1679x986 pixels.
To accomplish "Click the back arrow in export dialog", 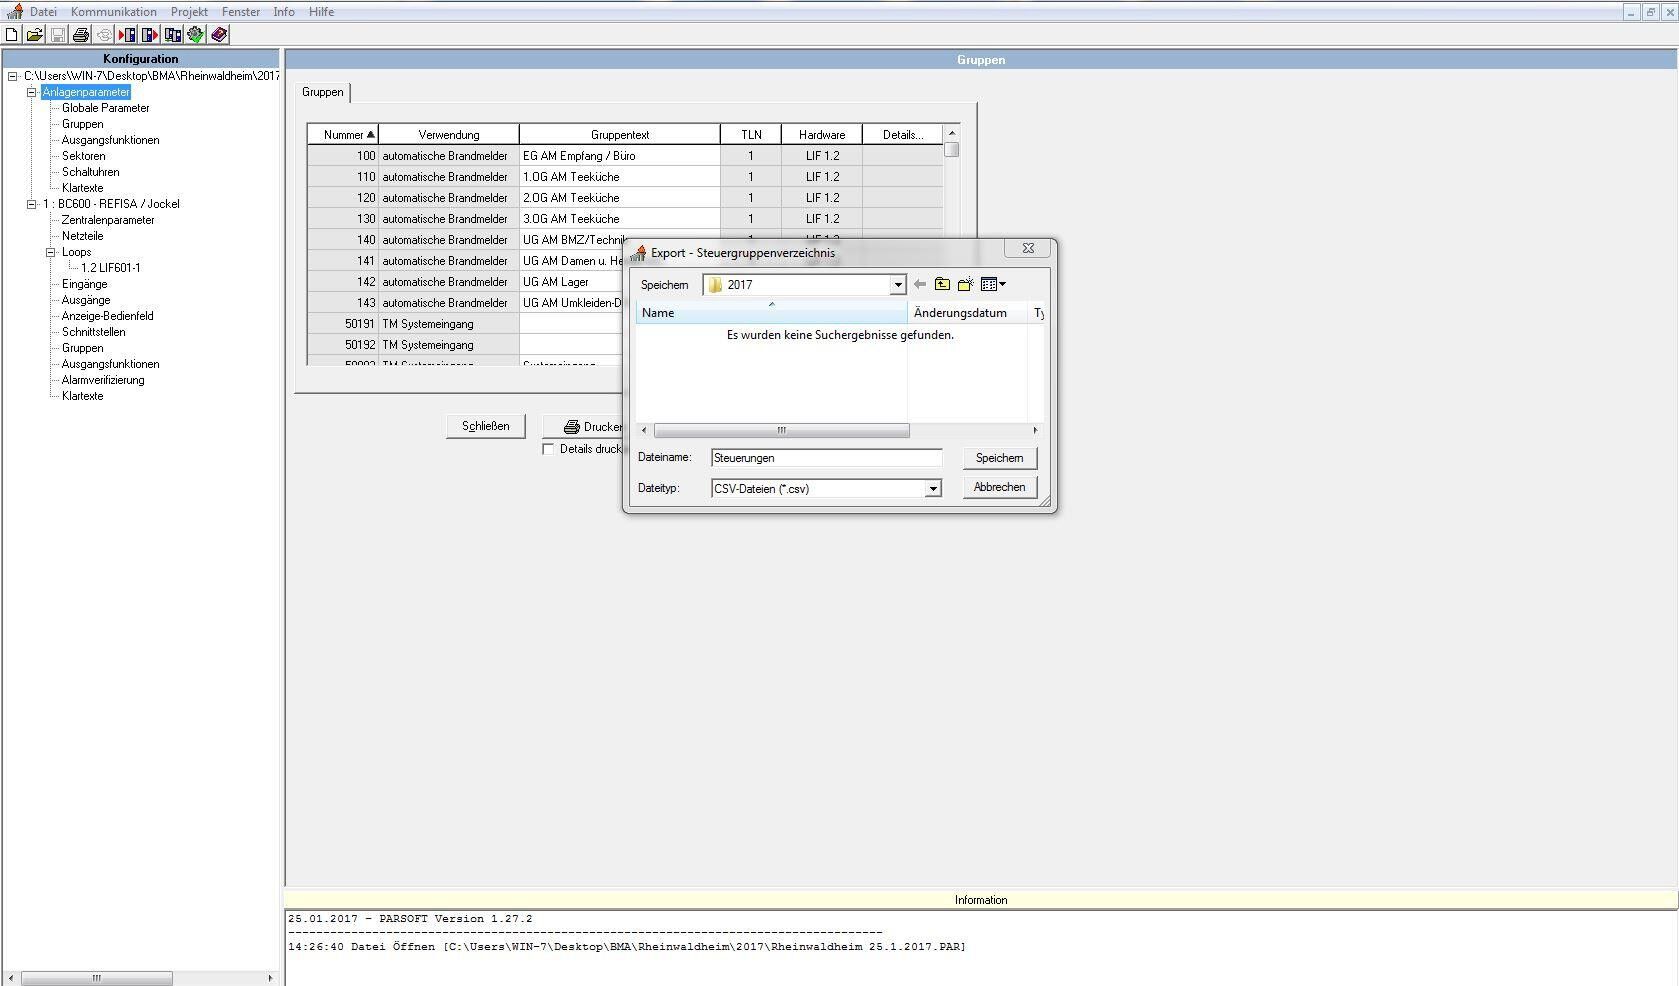I will [920, 285].
